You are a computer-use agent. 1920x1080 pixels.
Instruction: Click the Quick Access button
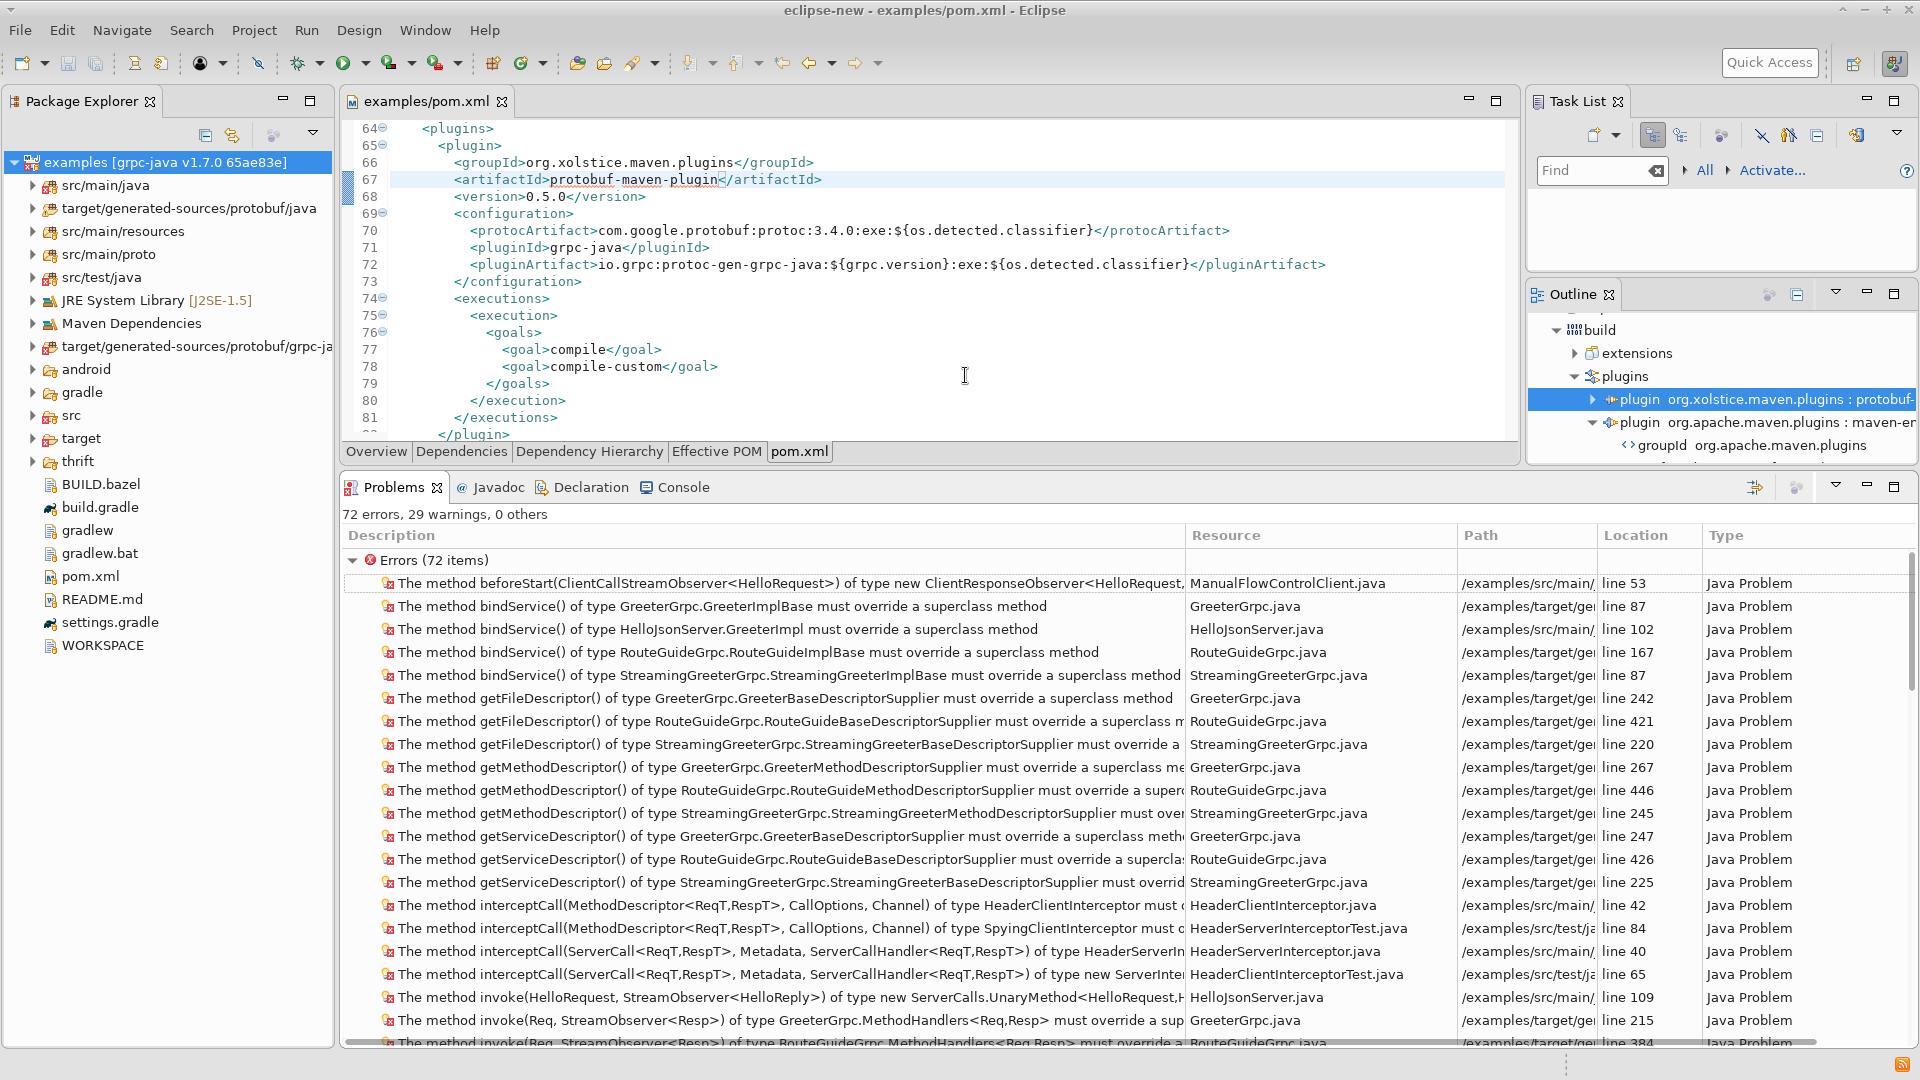tap(1769, 62)
